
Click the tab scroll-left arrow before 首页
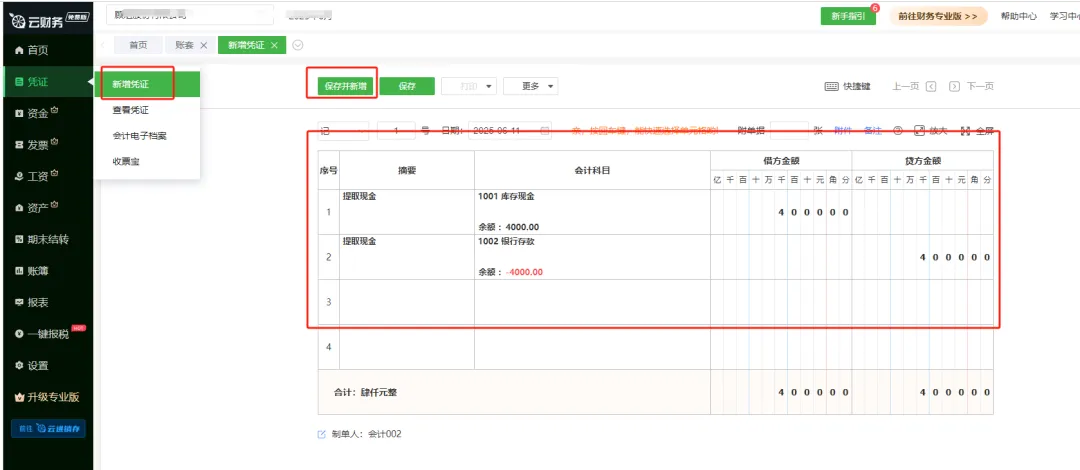103,45
